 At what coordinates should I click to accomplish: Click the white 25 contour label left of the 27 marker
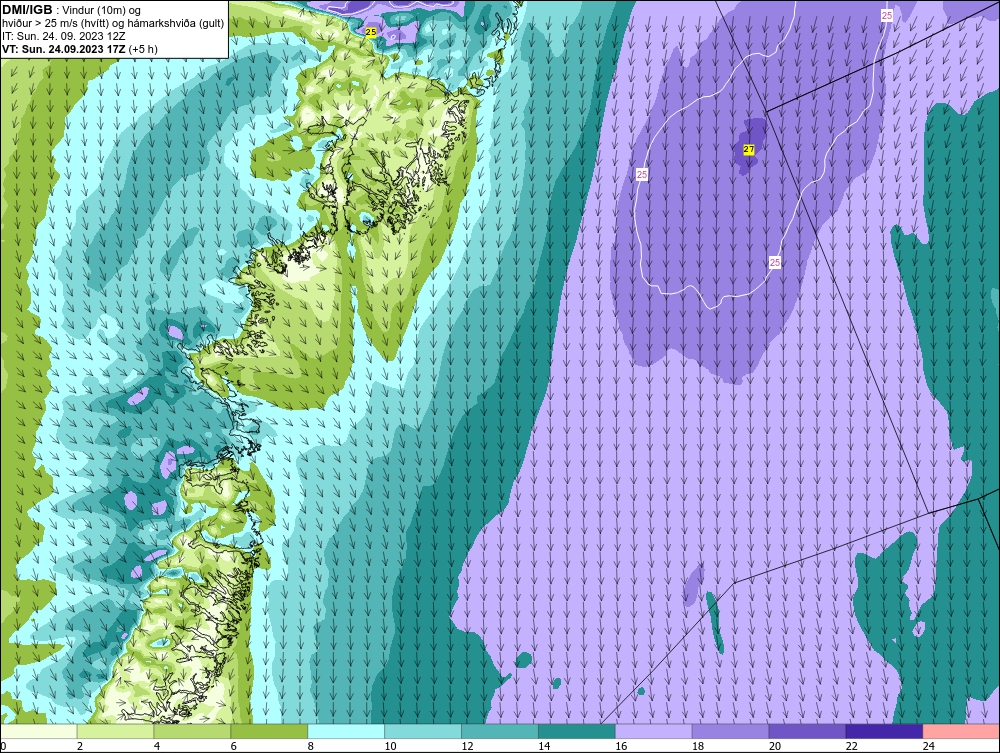point(642,174)
